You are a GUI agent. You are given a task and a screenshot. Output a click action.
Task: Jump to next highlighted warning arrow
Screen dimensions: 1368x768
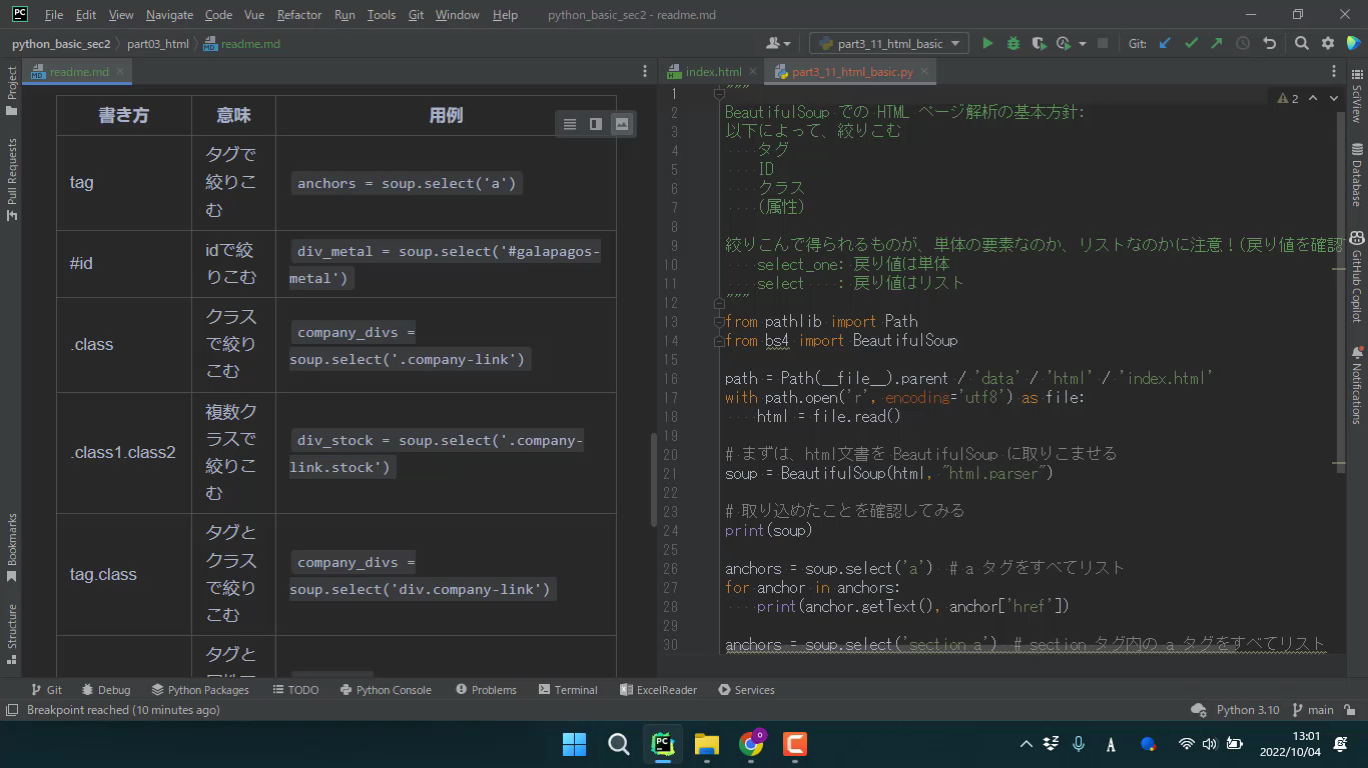coord(1335,98)
